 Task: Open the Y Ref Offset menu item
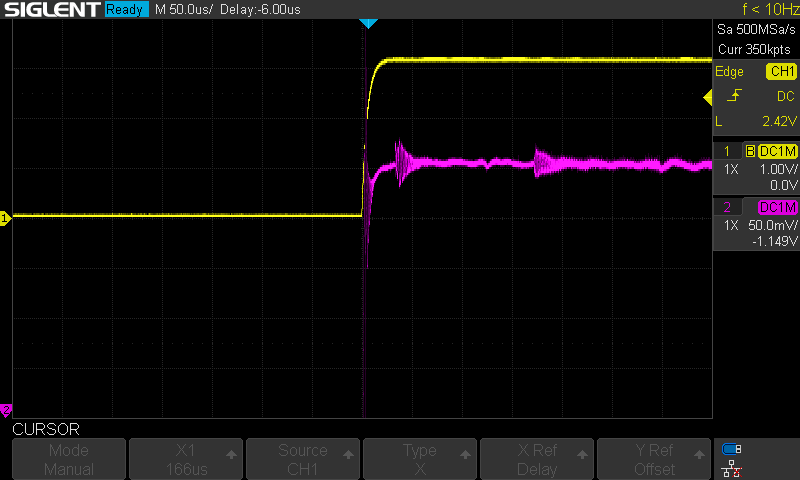click(x=654, y=460)
